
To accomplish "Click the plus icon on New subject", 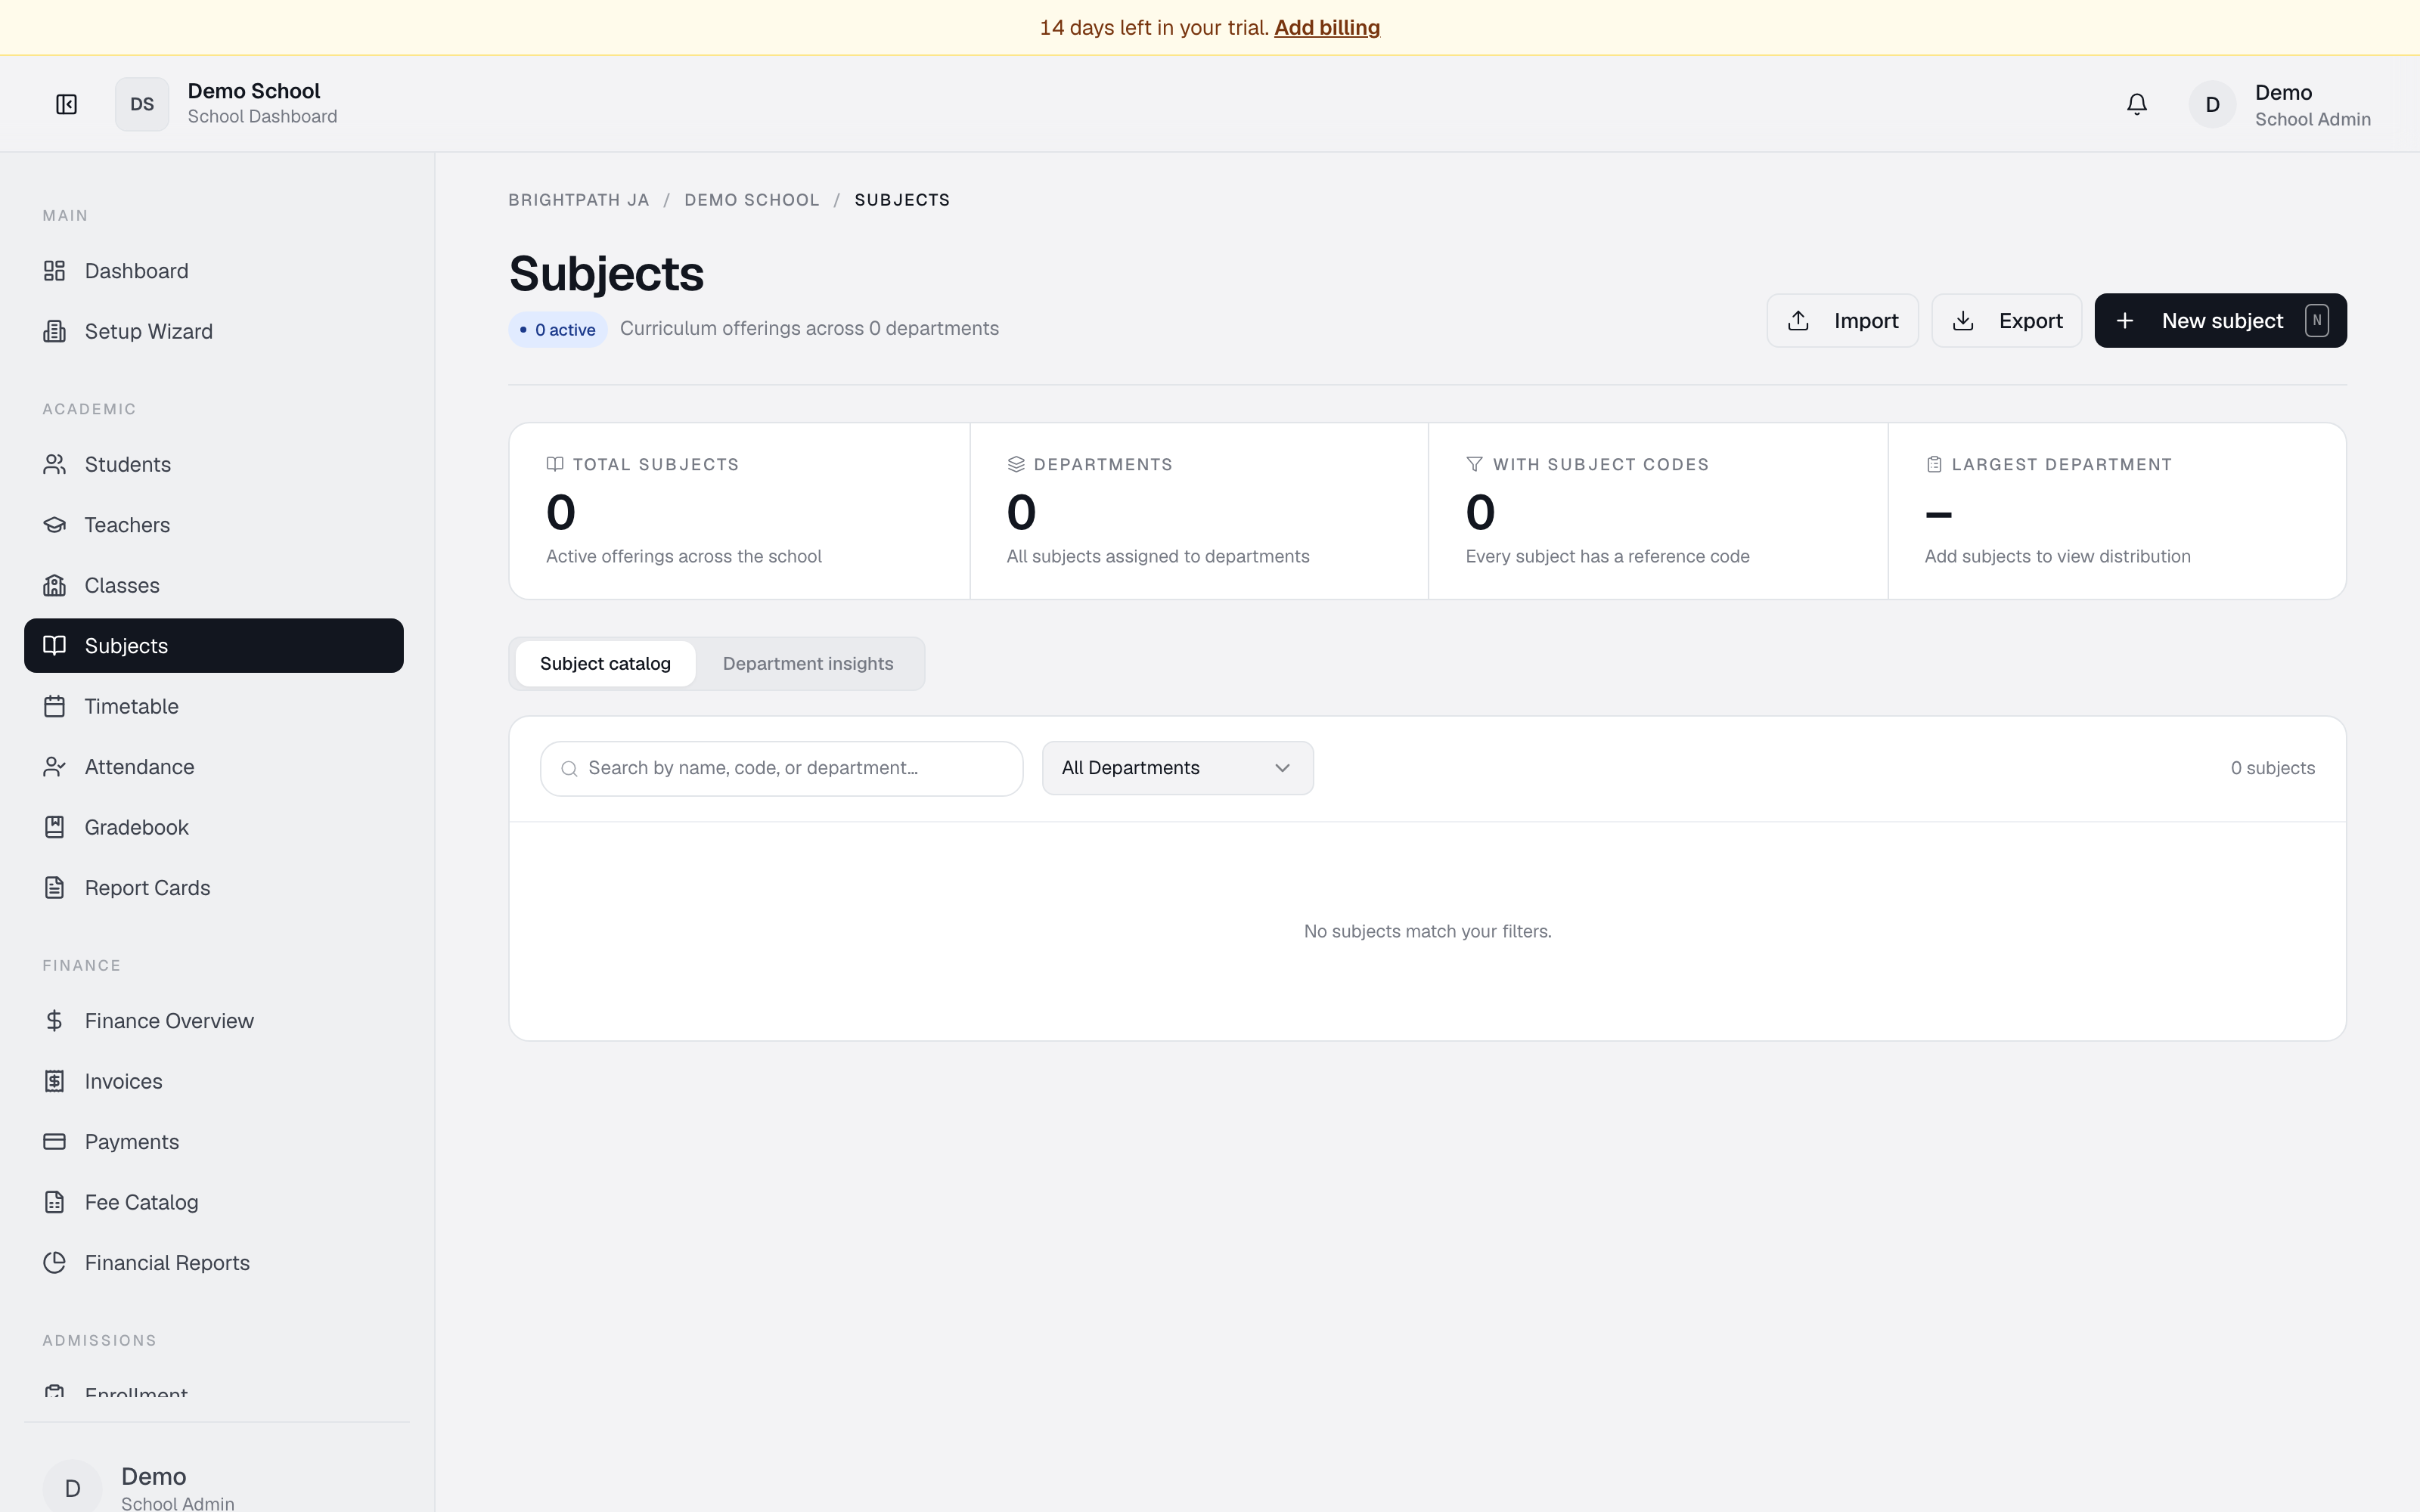I will click(2125, 321).
